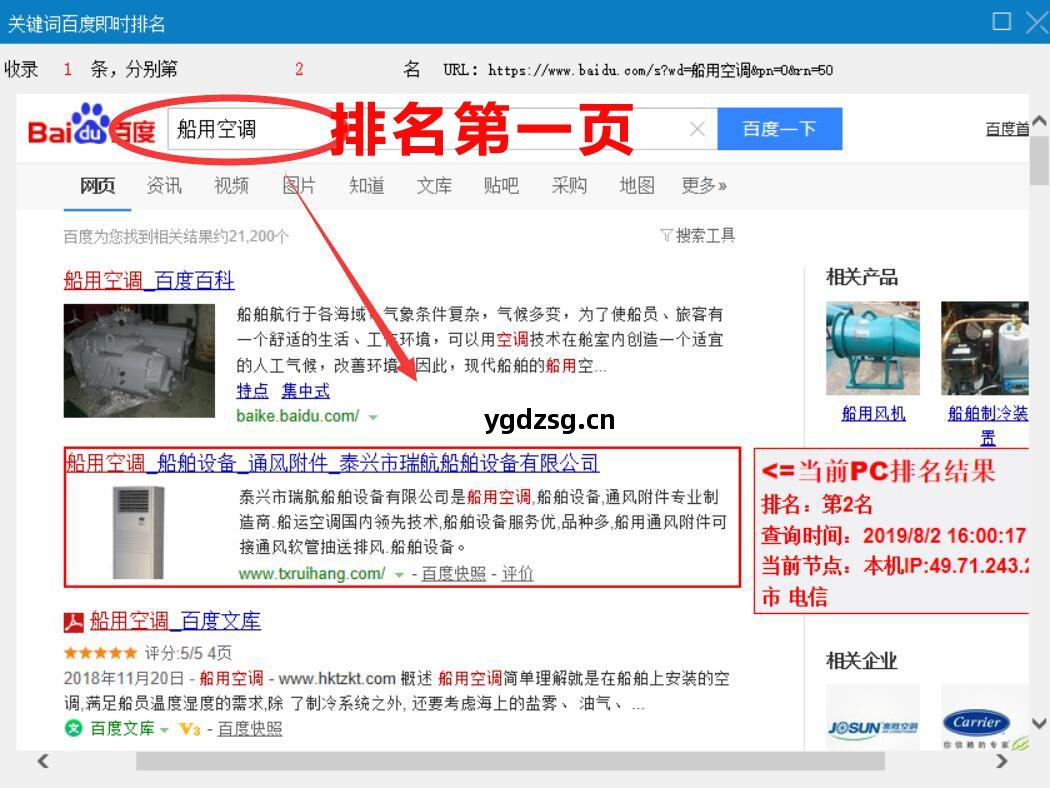Click the Carrier company logo
This screenshot has height=788, width=1050.
tap(977, 724)
